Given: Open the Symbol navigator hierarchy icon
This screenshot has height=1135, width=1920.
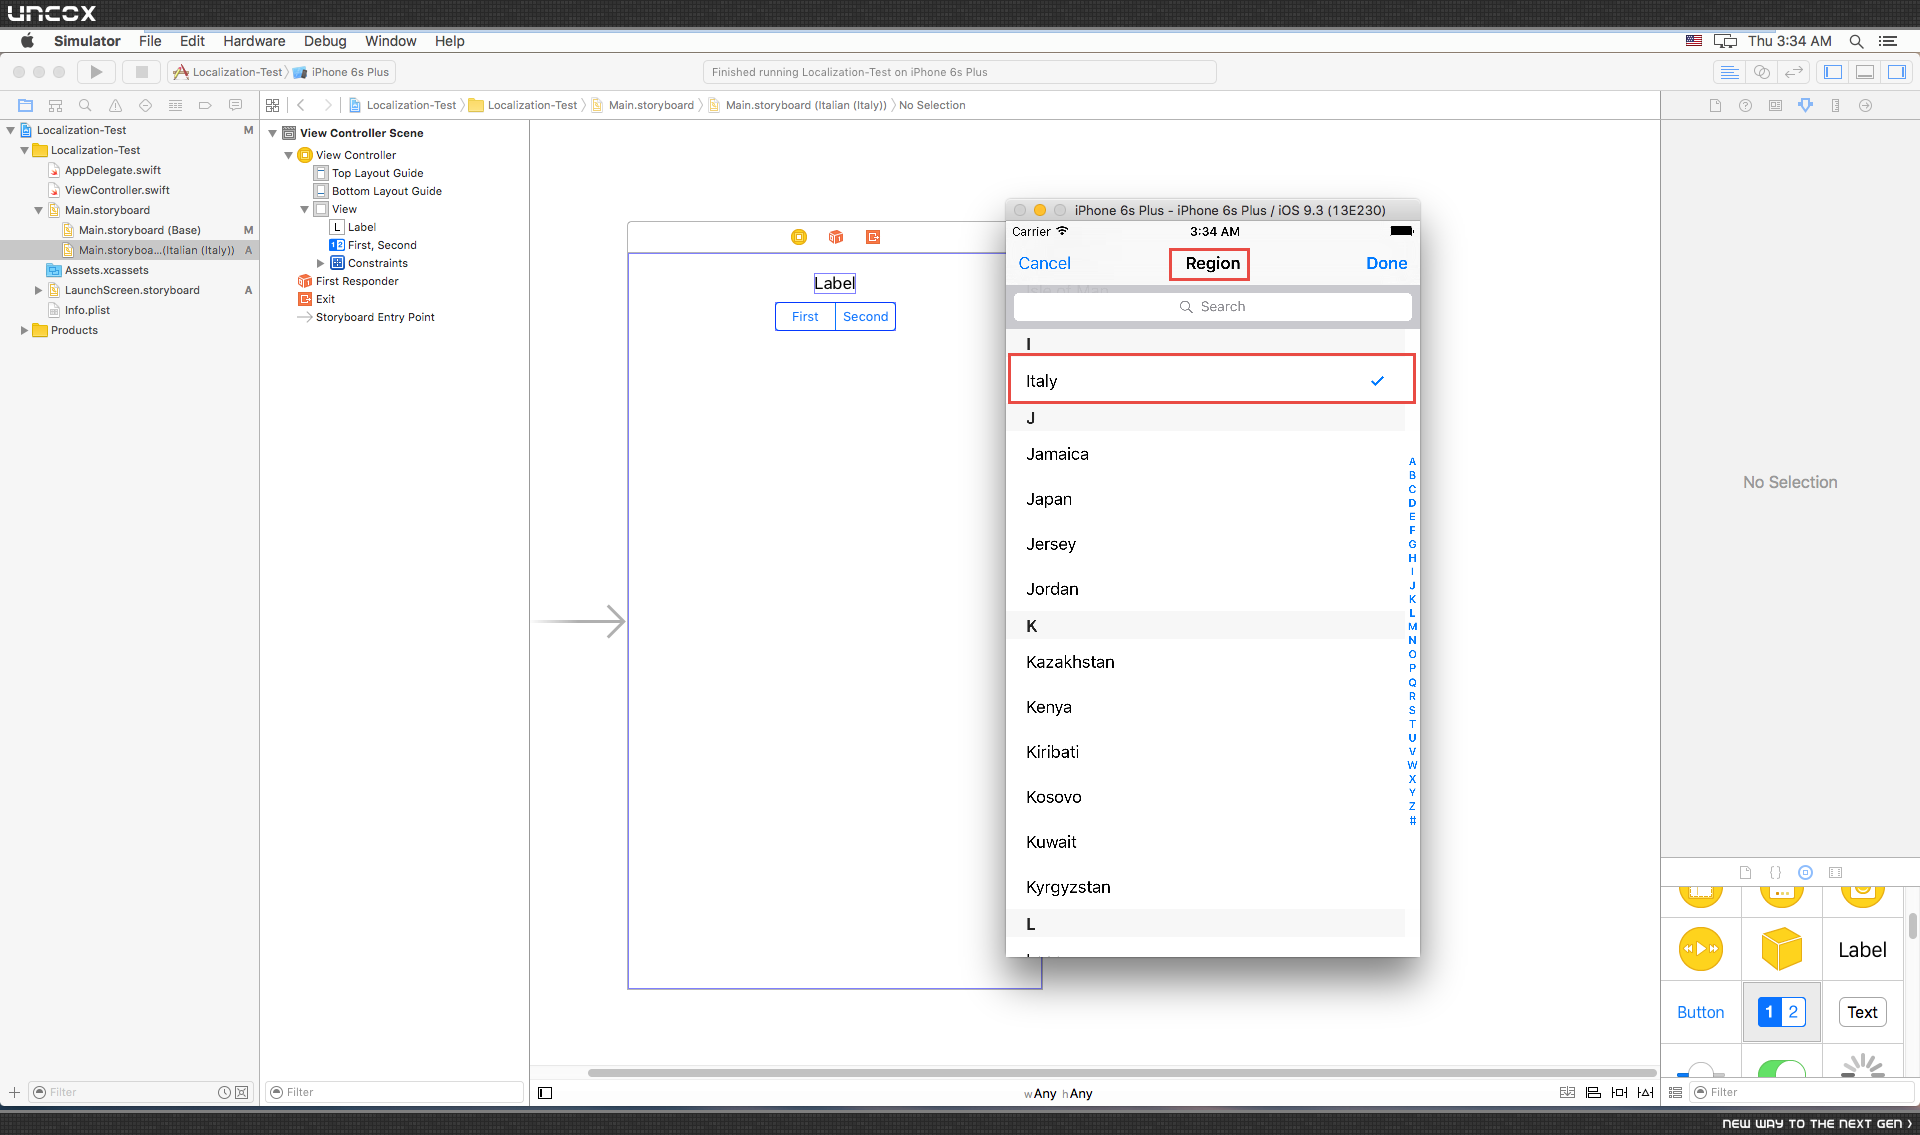Looking at the screenshot, I should tap(56, 105).
